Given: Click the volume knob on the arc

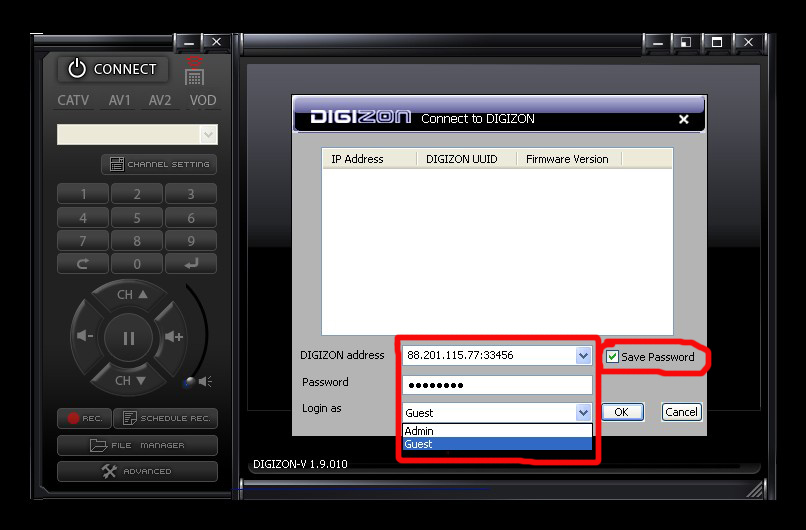Looking at the screenshot, I should [x=190, y=382].
